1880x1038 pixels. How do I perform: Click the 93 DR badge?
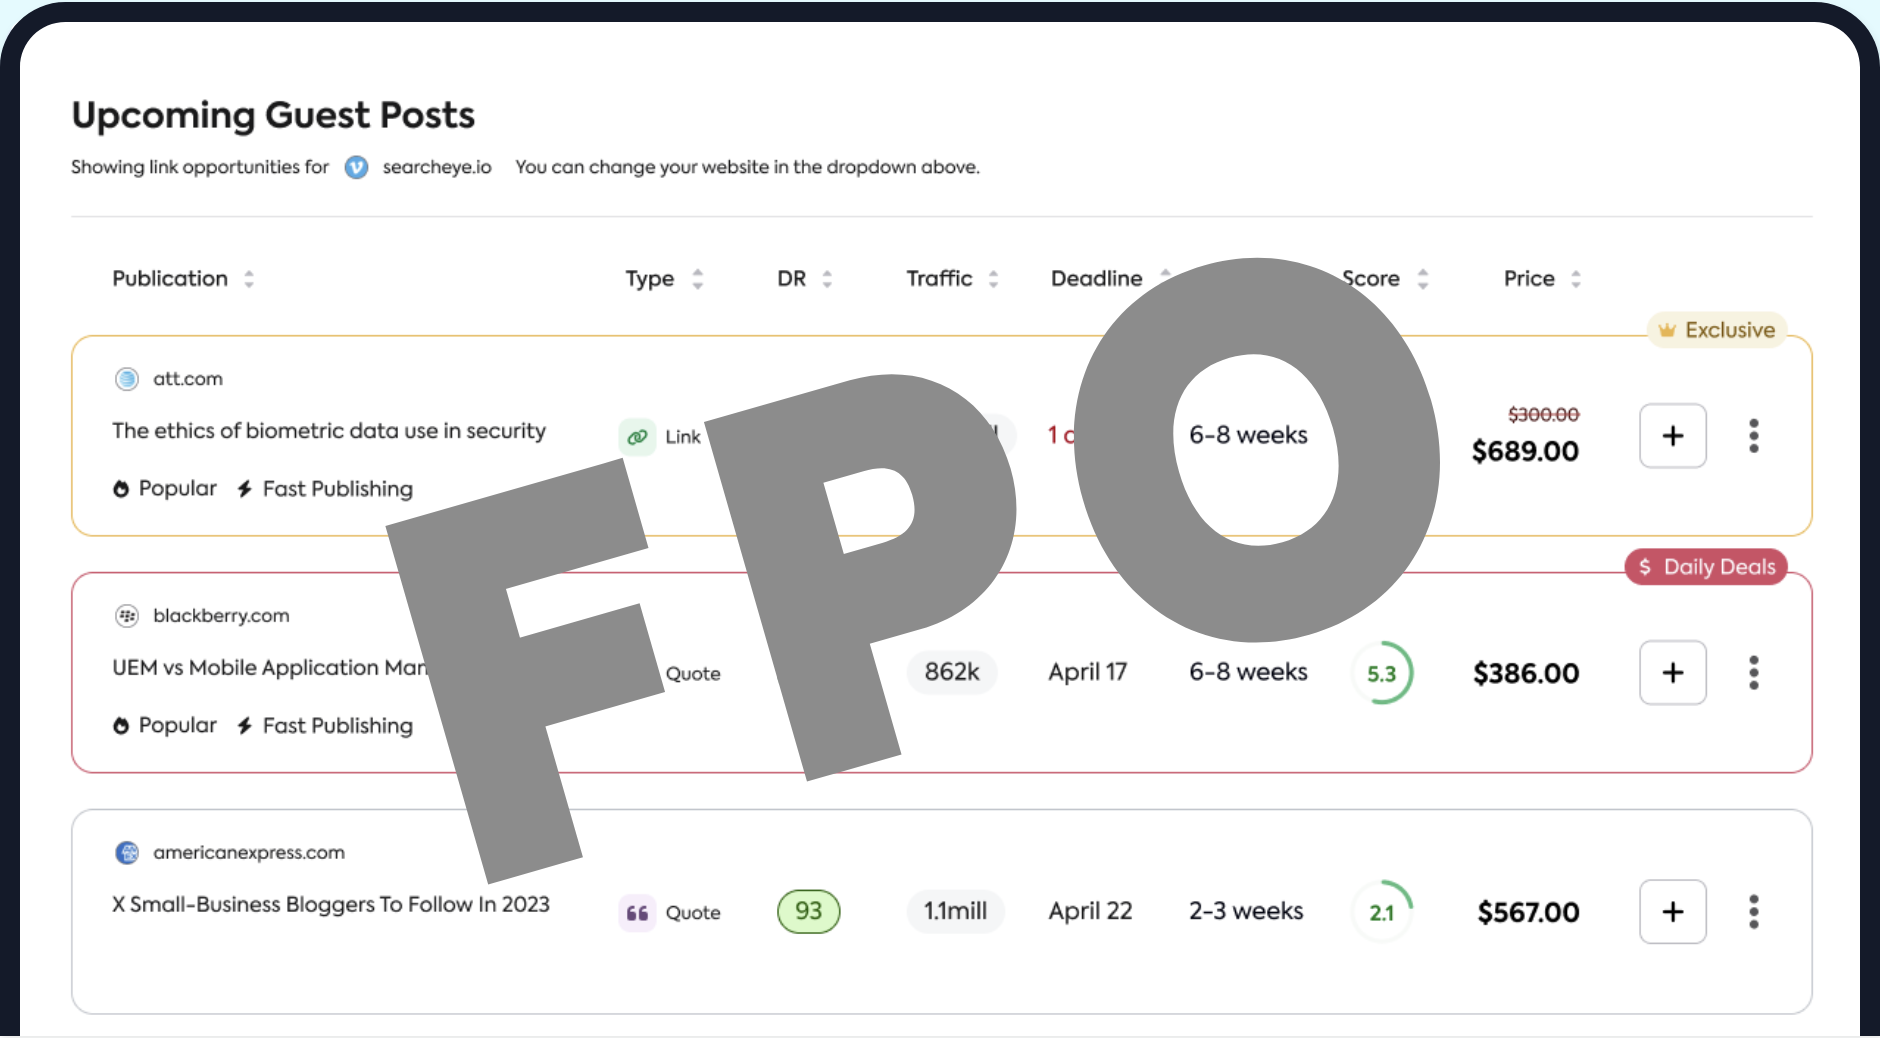click(x=809, y=912)
